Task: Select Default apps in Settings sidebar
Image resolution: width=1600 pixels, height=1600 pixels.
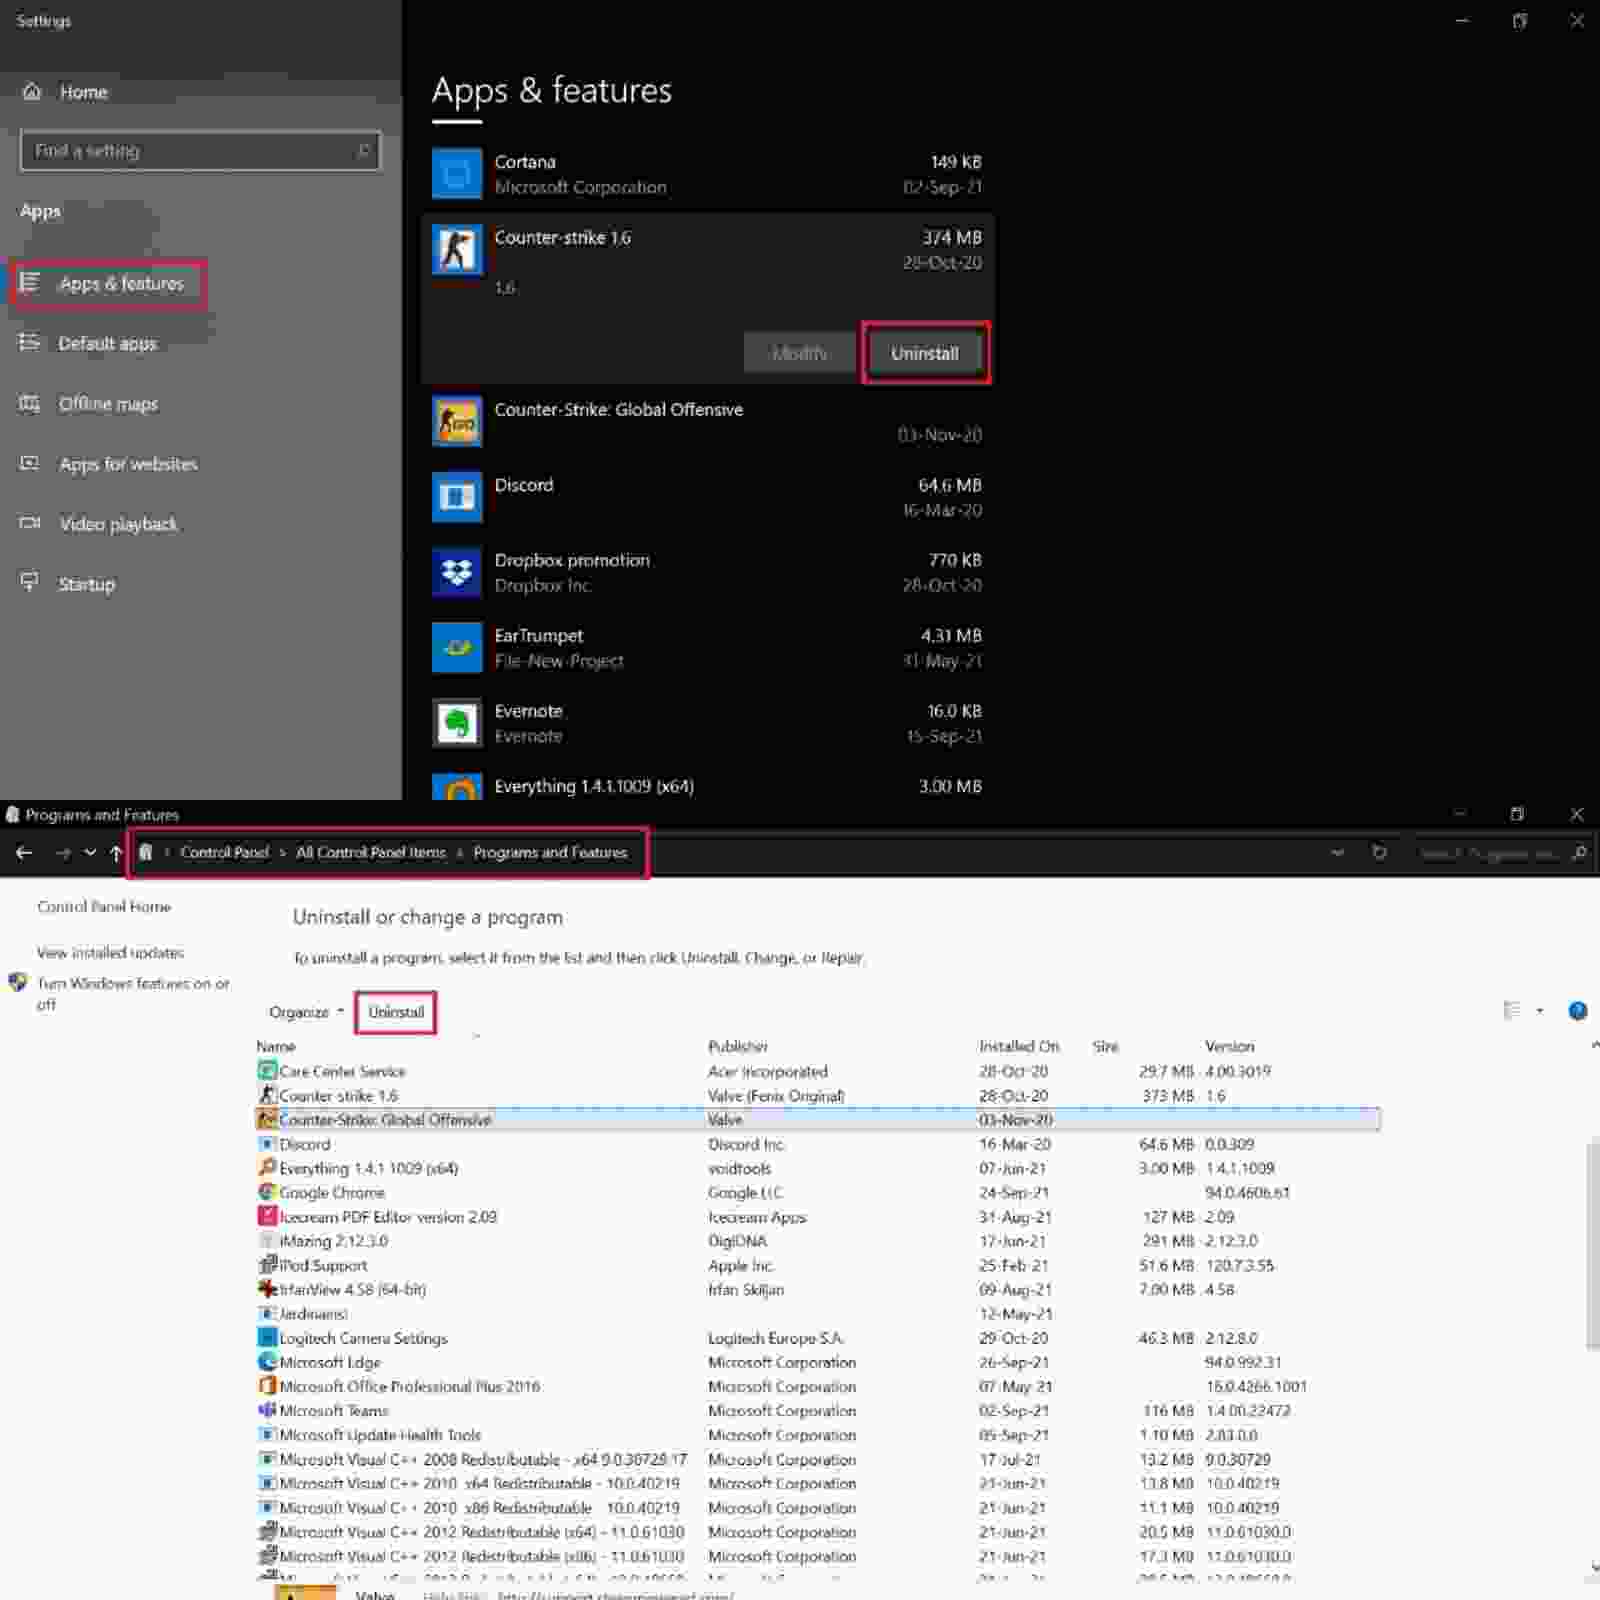Action: click(107, 344)
